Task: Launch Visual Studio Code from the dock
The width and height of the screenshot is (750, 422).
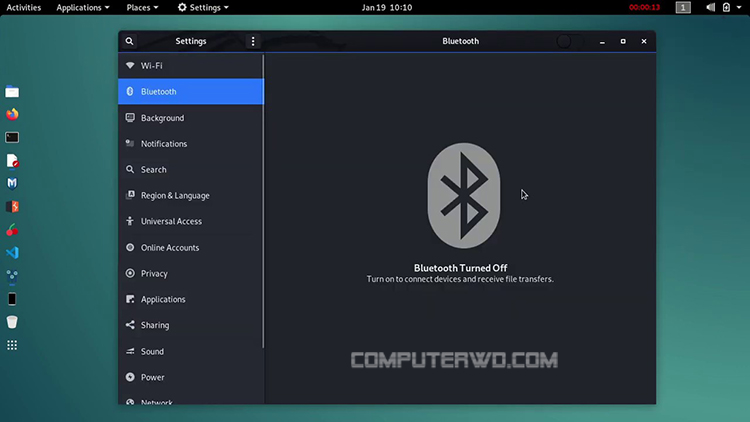Action: (12, 253)
